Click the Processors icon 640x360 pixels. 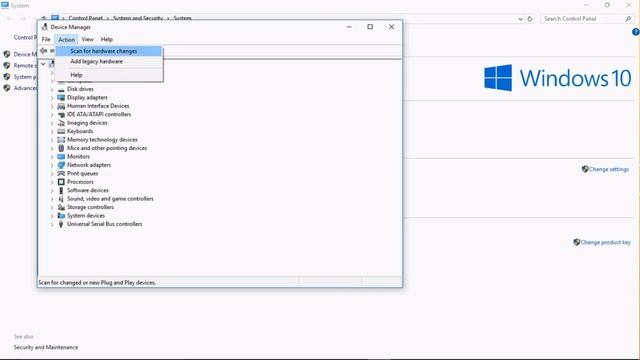[61, 182]
